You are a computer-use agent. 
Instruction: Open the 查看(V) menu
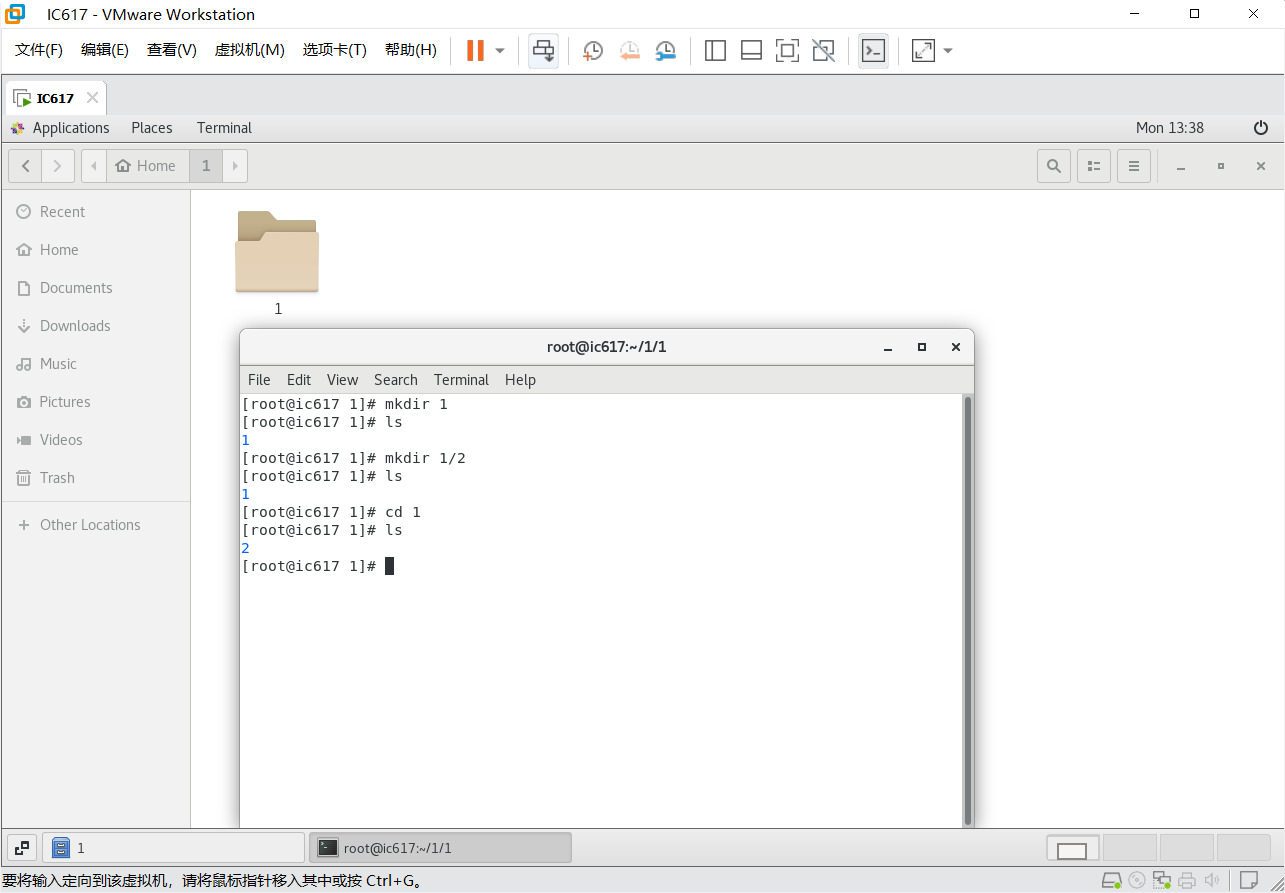(172, 50)
